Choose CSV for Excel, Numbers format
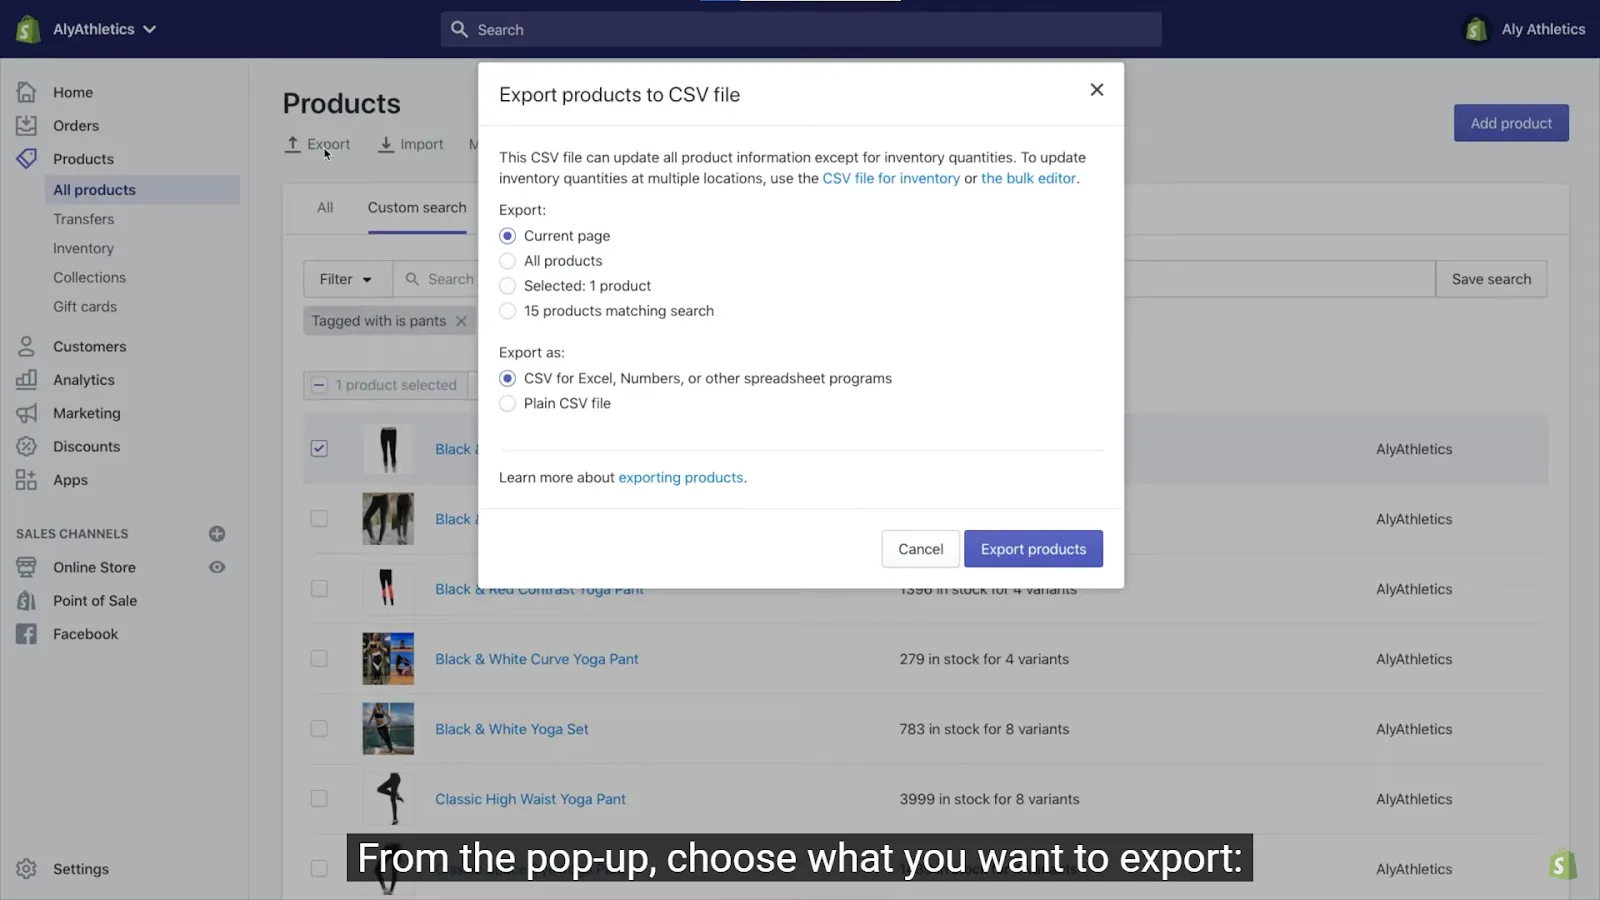Image resolution: width=1600 pixels, height=900 pixels. pyautogui.click(x=508, y=378)
